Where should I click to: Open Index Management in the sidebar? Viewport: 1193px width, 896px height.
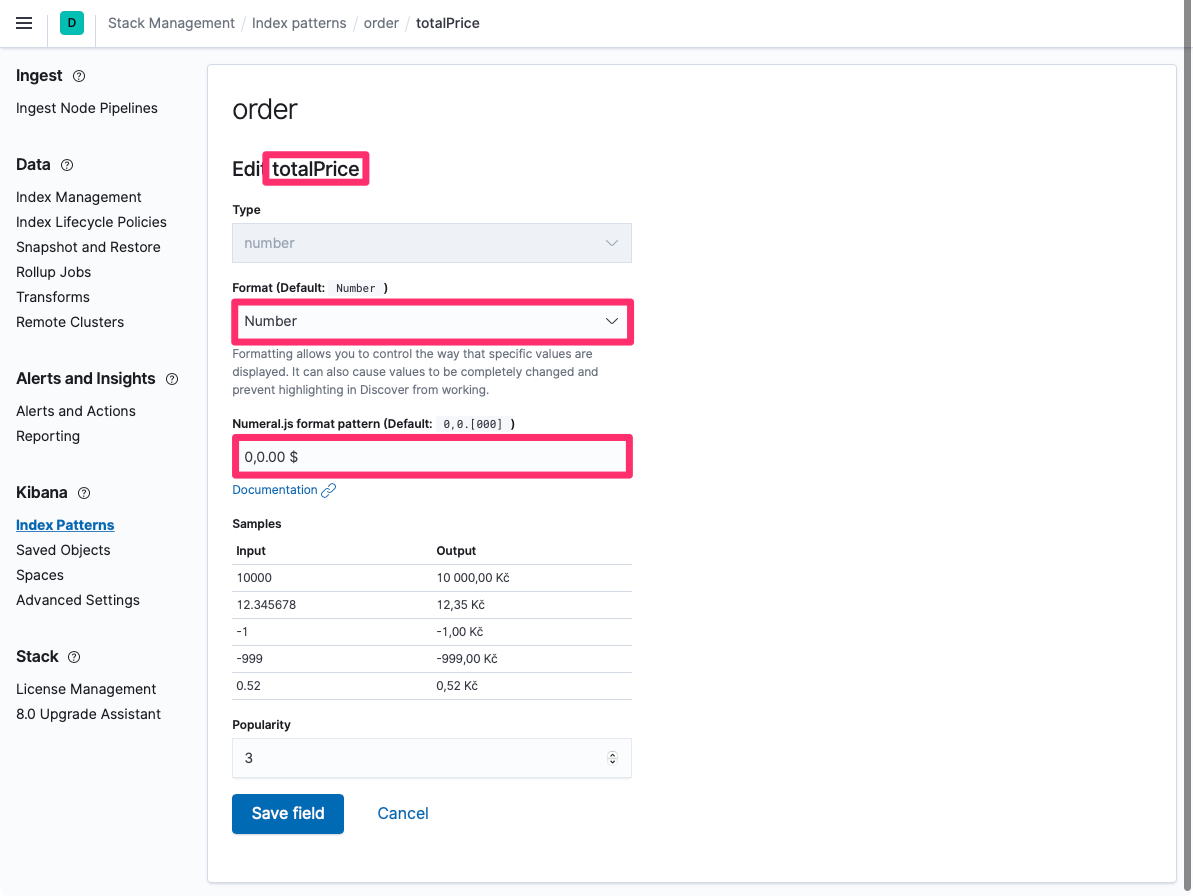(x=79, y=197)
